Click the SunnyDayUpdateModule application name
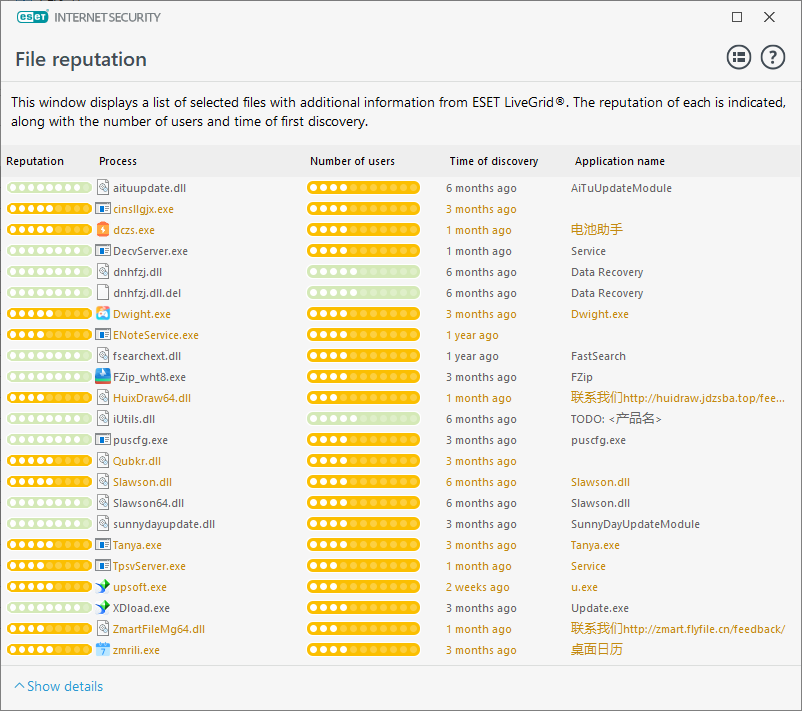The image size is (802, 711). click(635, 524)
